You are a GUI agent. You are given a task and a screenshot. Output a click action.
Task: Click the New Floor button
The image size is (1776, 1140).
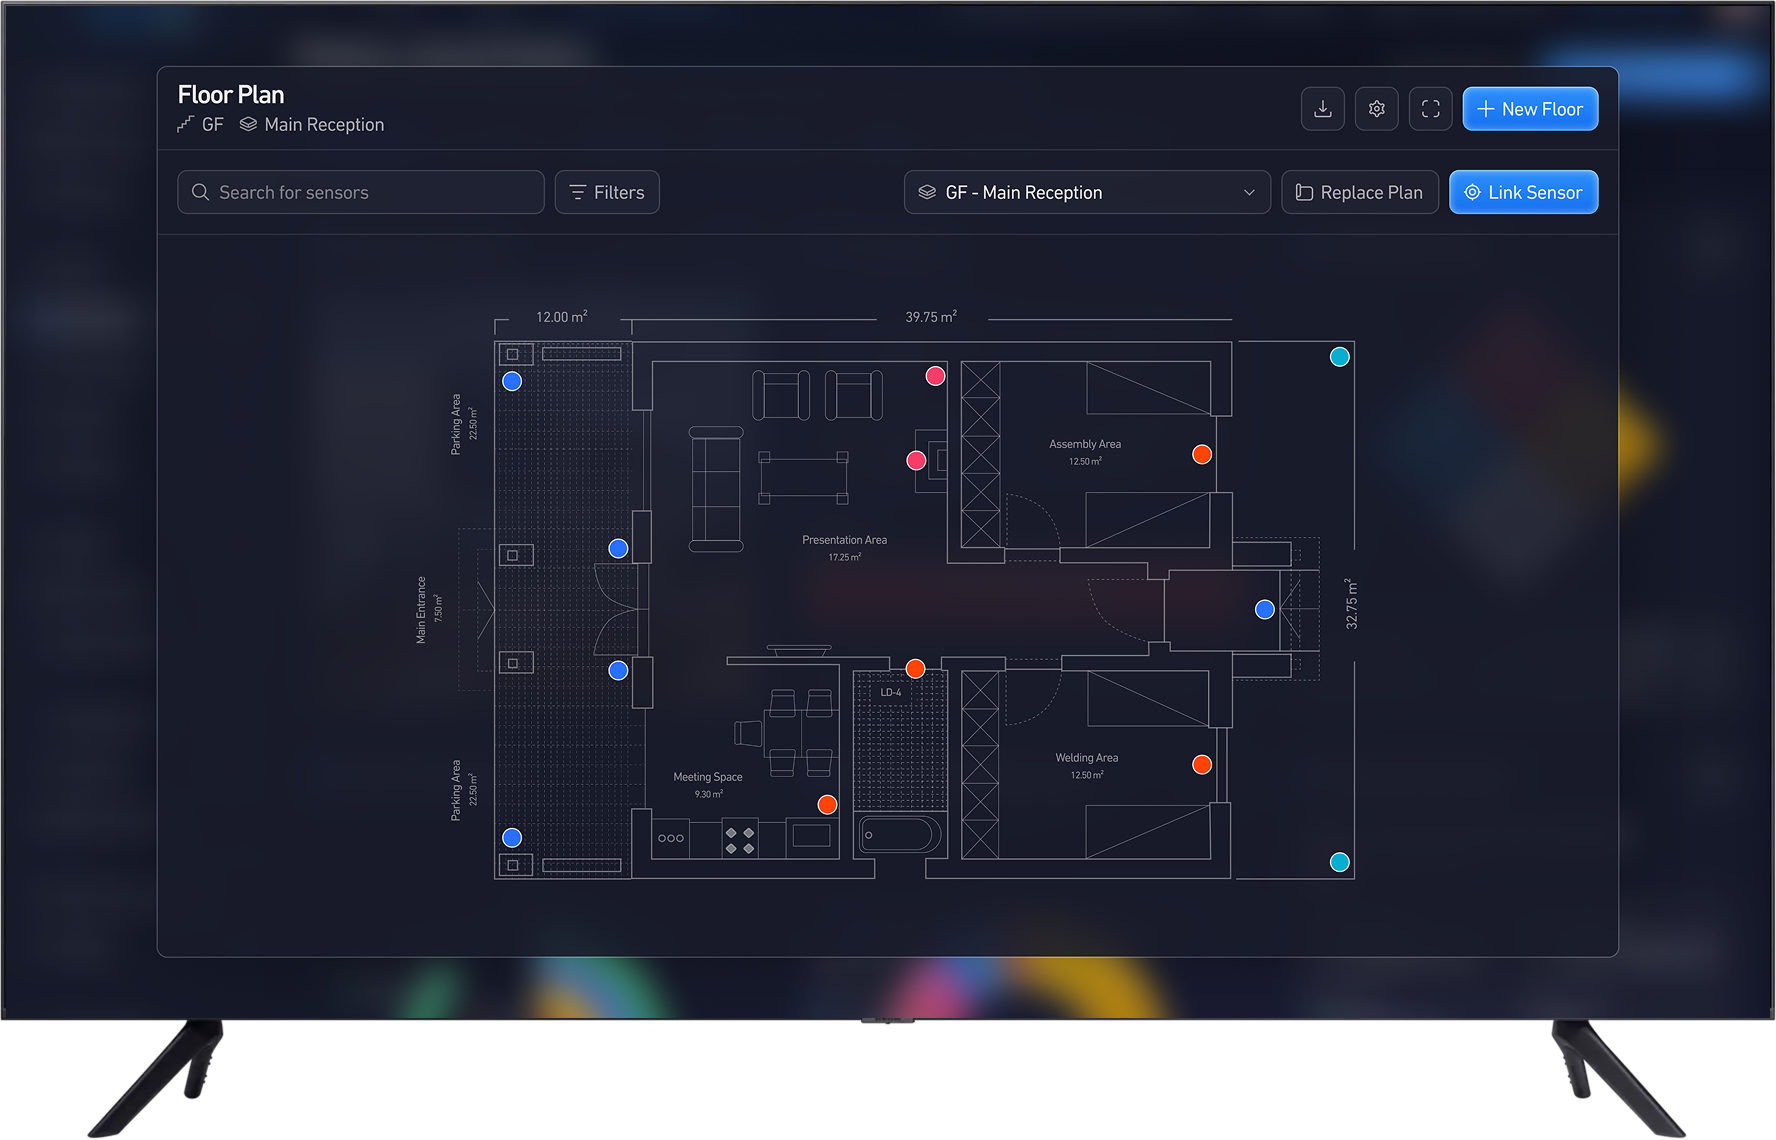(1530, 109)
